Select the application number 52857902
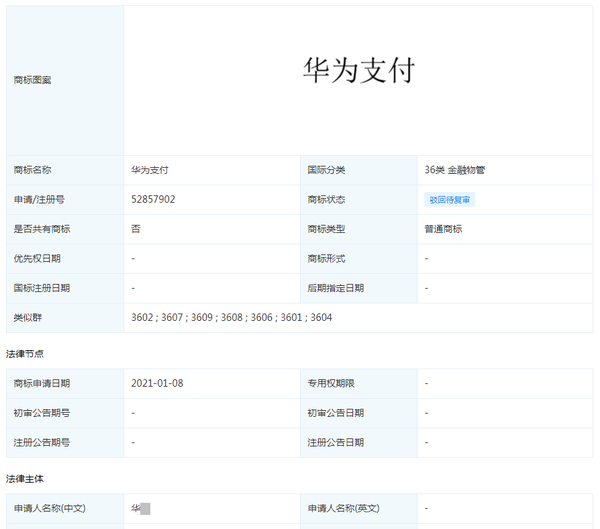 [153, 199]
